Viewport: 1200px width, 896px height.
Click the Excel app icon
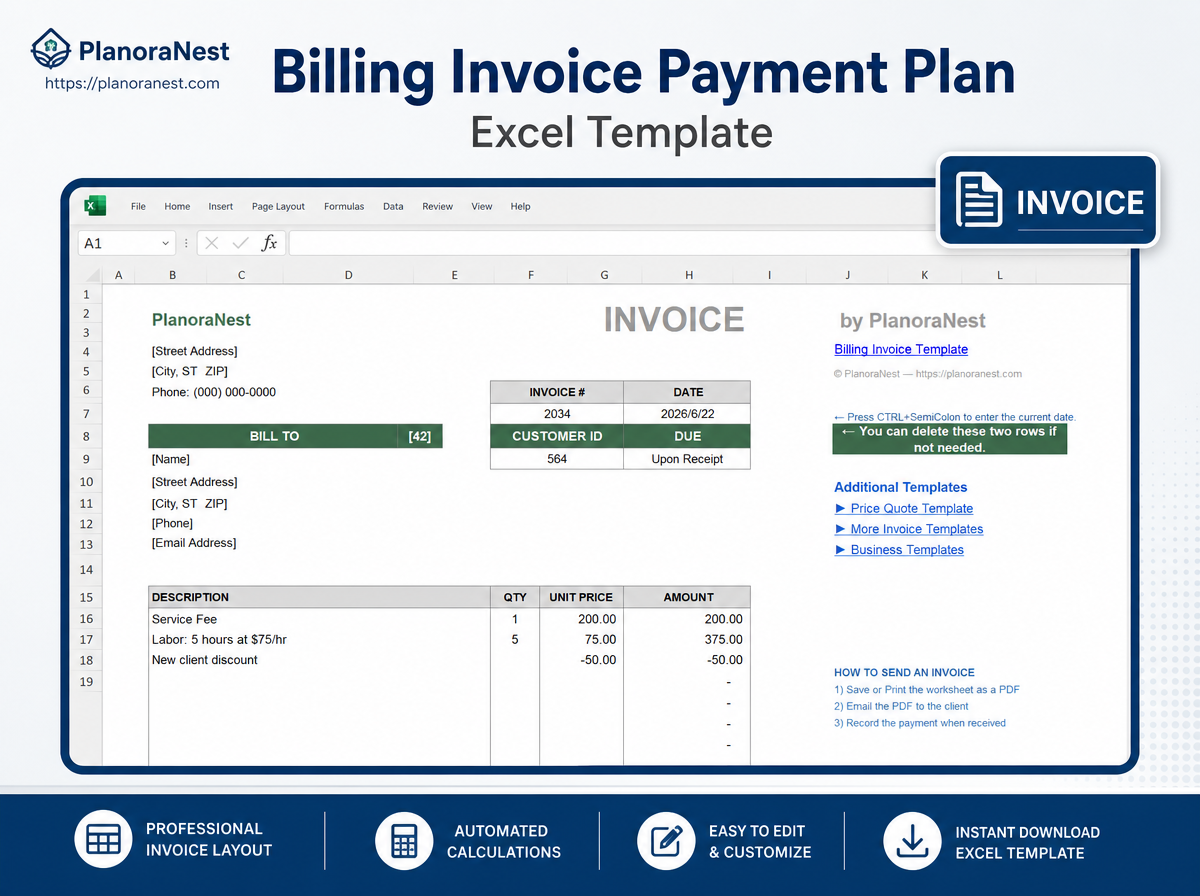tap(95, 206)
